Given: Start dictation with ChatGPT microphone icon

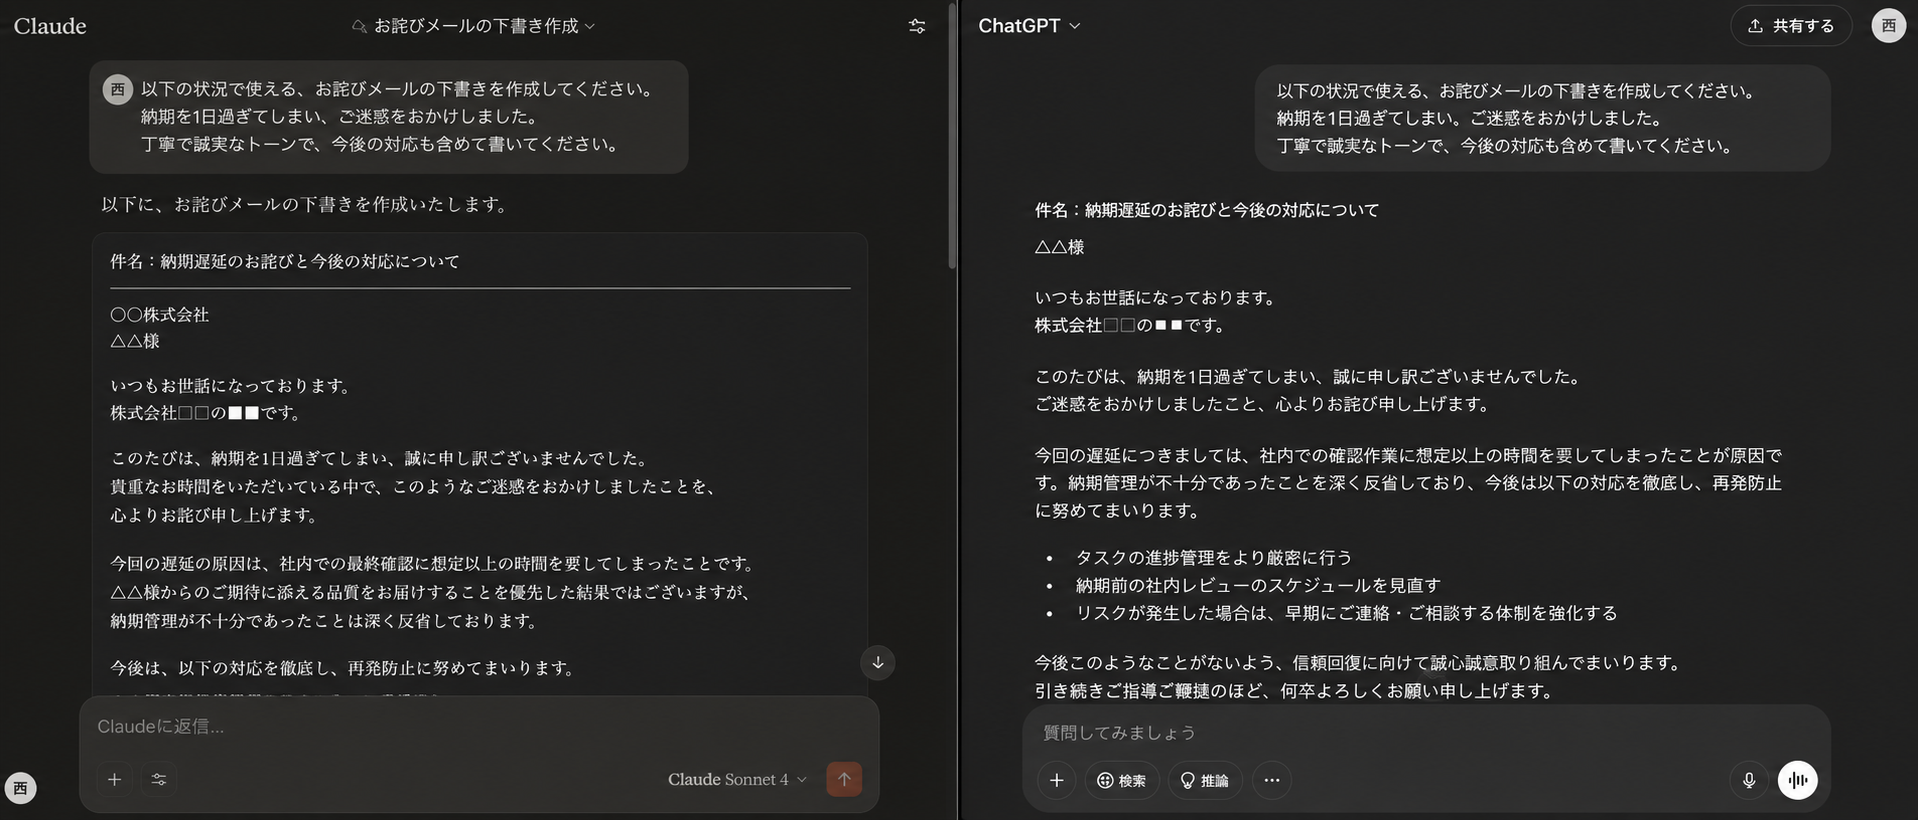Looking at the screenshot, I should [1749, 780].
